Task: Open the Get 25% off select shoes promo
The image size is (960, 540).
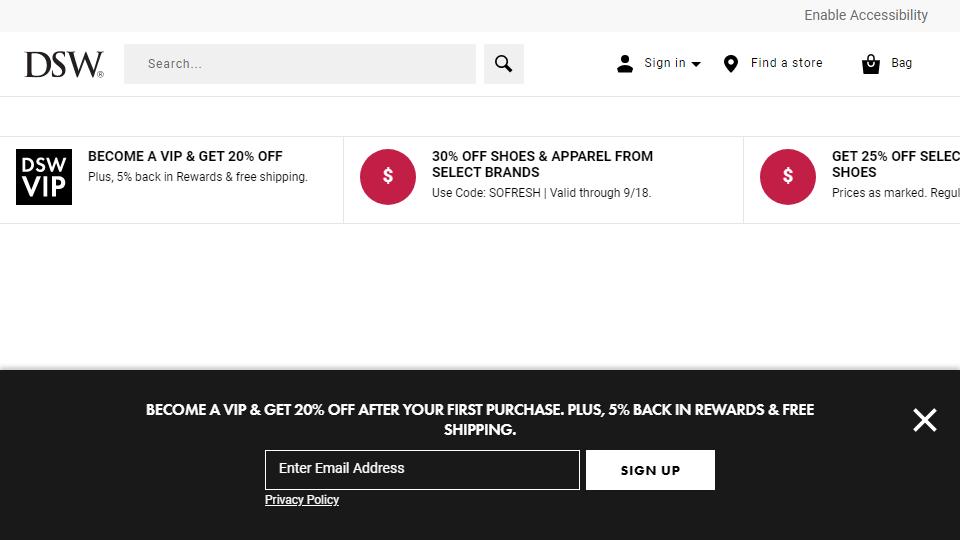Action: [896, 164]
